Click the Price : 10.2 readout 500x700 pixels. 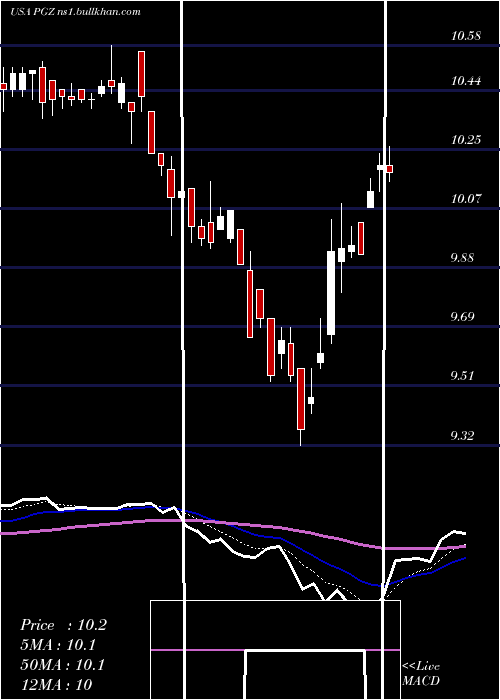(x=63, y=625)
